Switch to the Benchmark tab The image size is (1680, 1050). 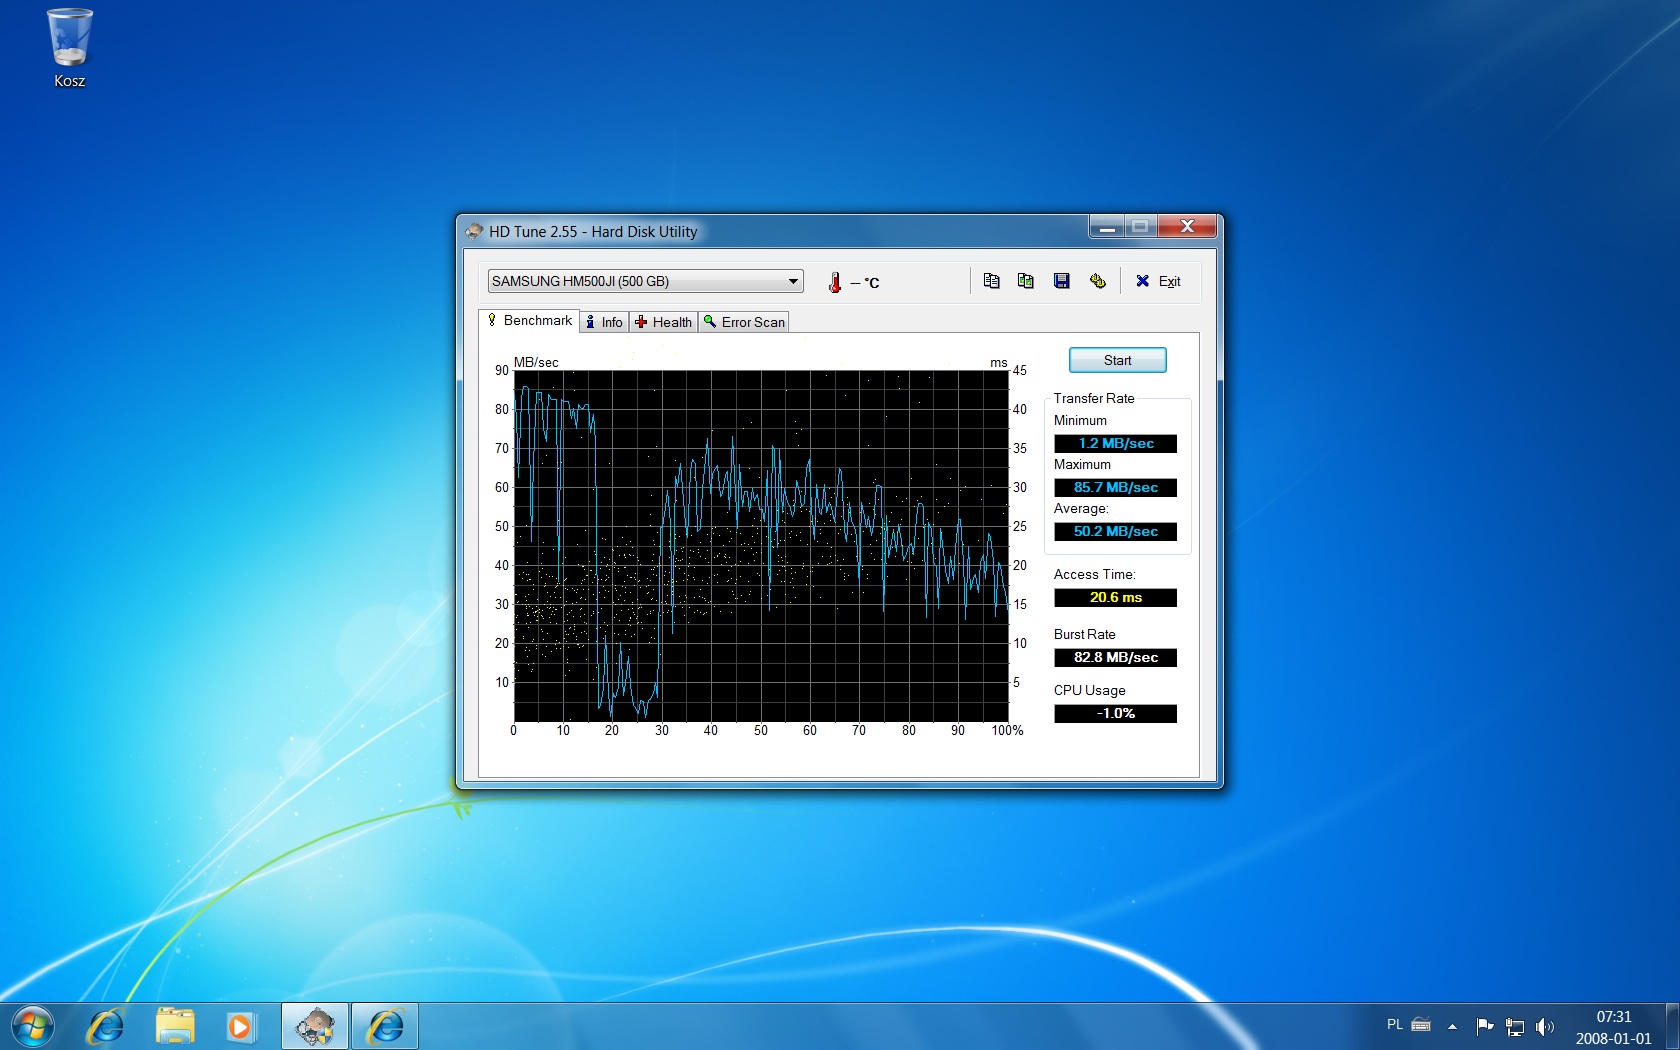pyautogui.click(x=529, y=320)
